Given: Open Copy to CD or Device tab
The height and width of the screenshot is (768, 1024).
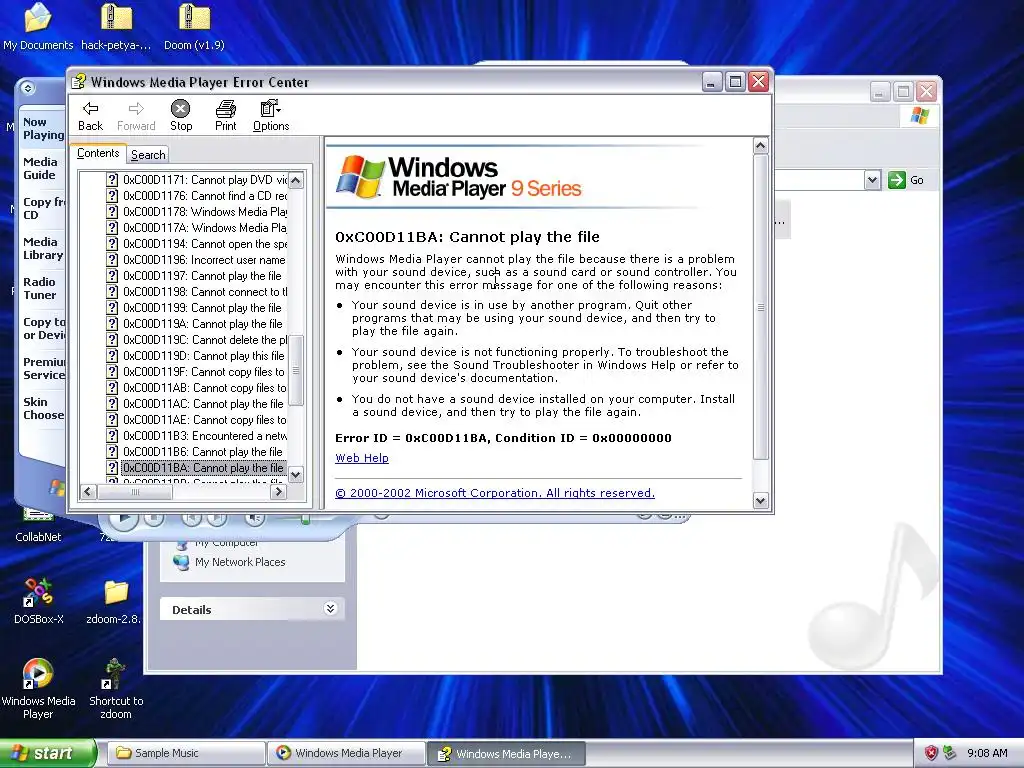Looking at the screenshot, I should [x=44, y=328].
